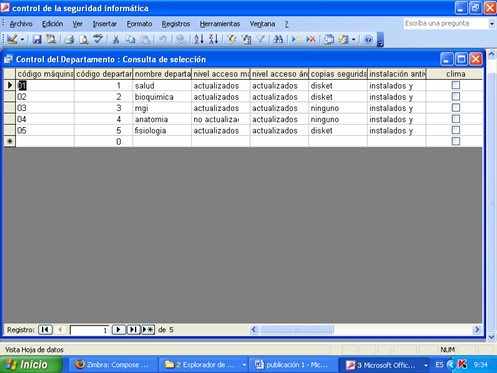Image resolution: width=497 pixels, height=373 pixels.
Task: Open the Registros menu
Action: (176, 24)
